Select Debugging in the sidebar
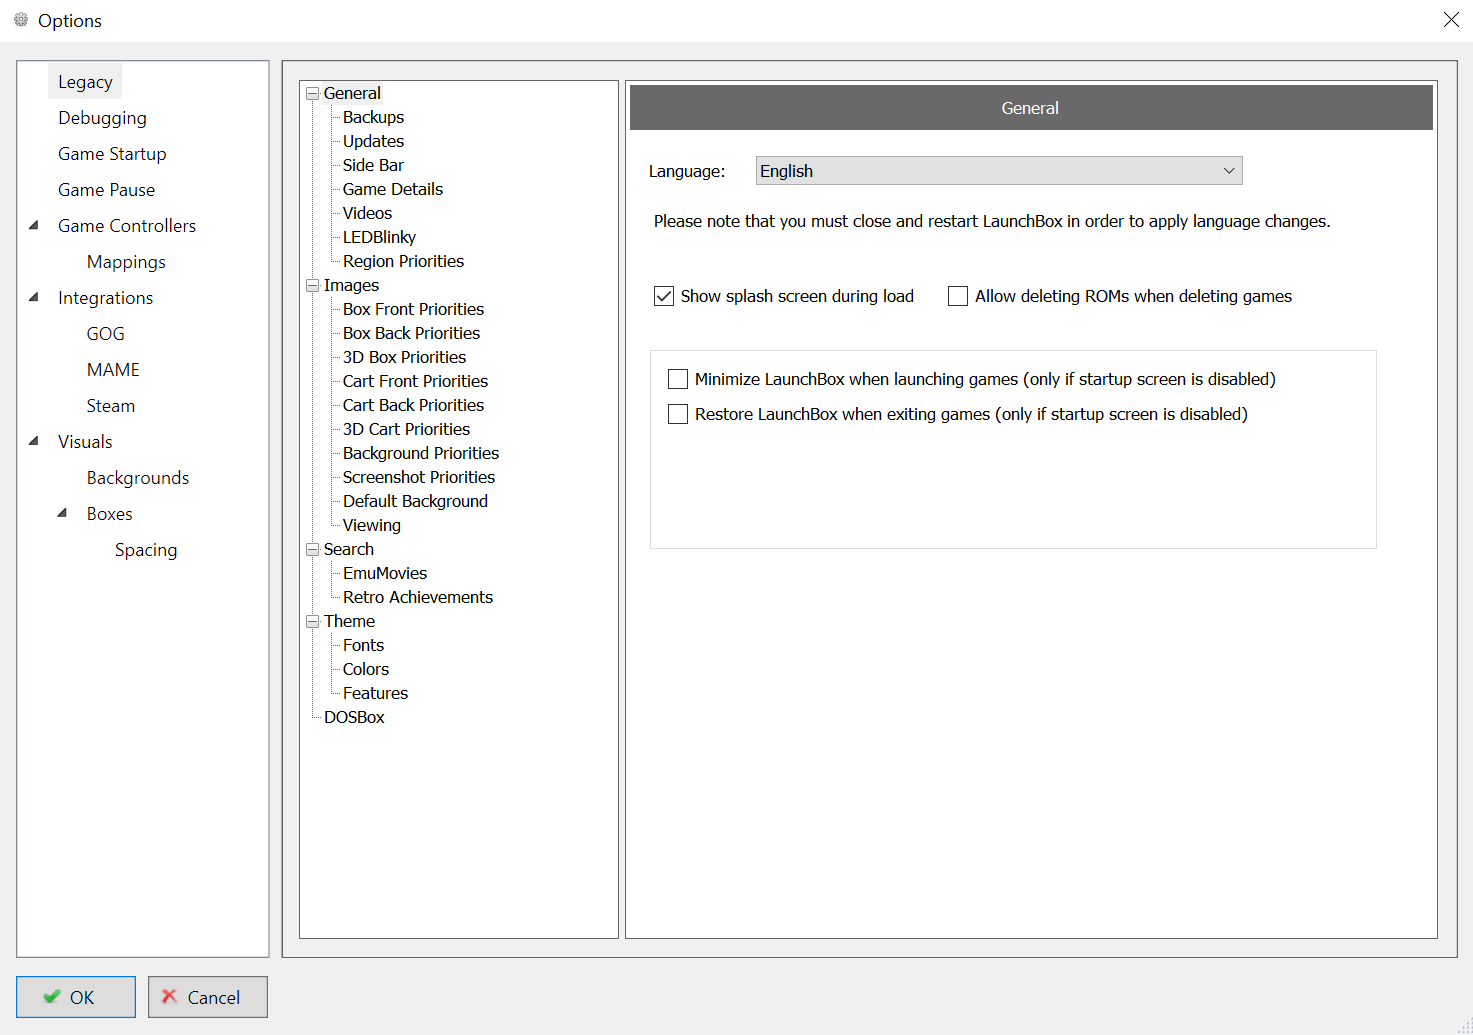 tap(102, 118)
